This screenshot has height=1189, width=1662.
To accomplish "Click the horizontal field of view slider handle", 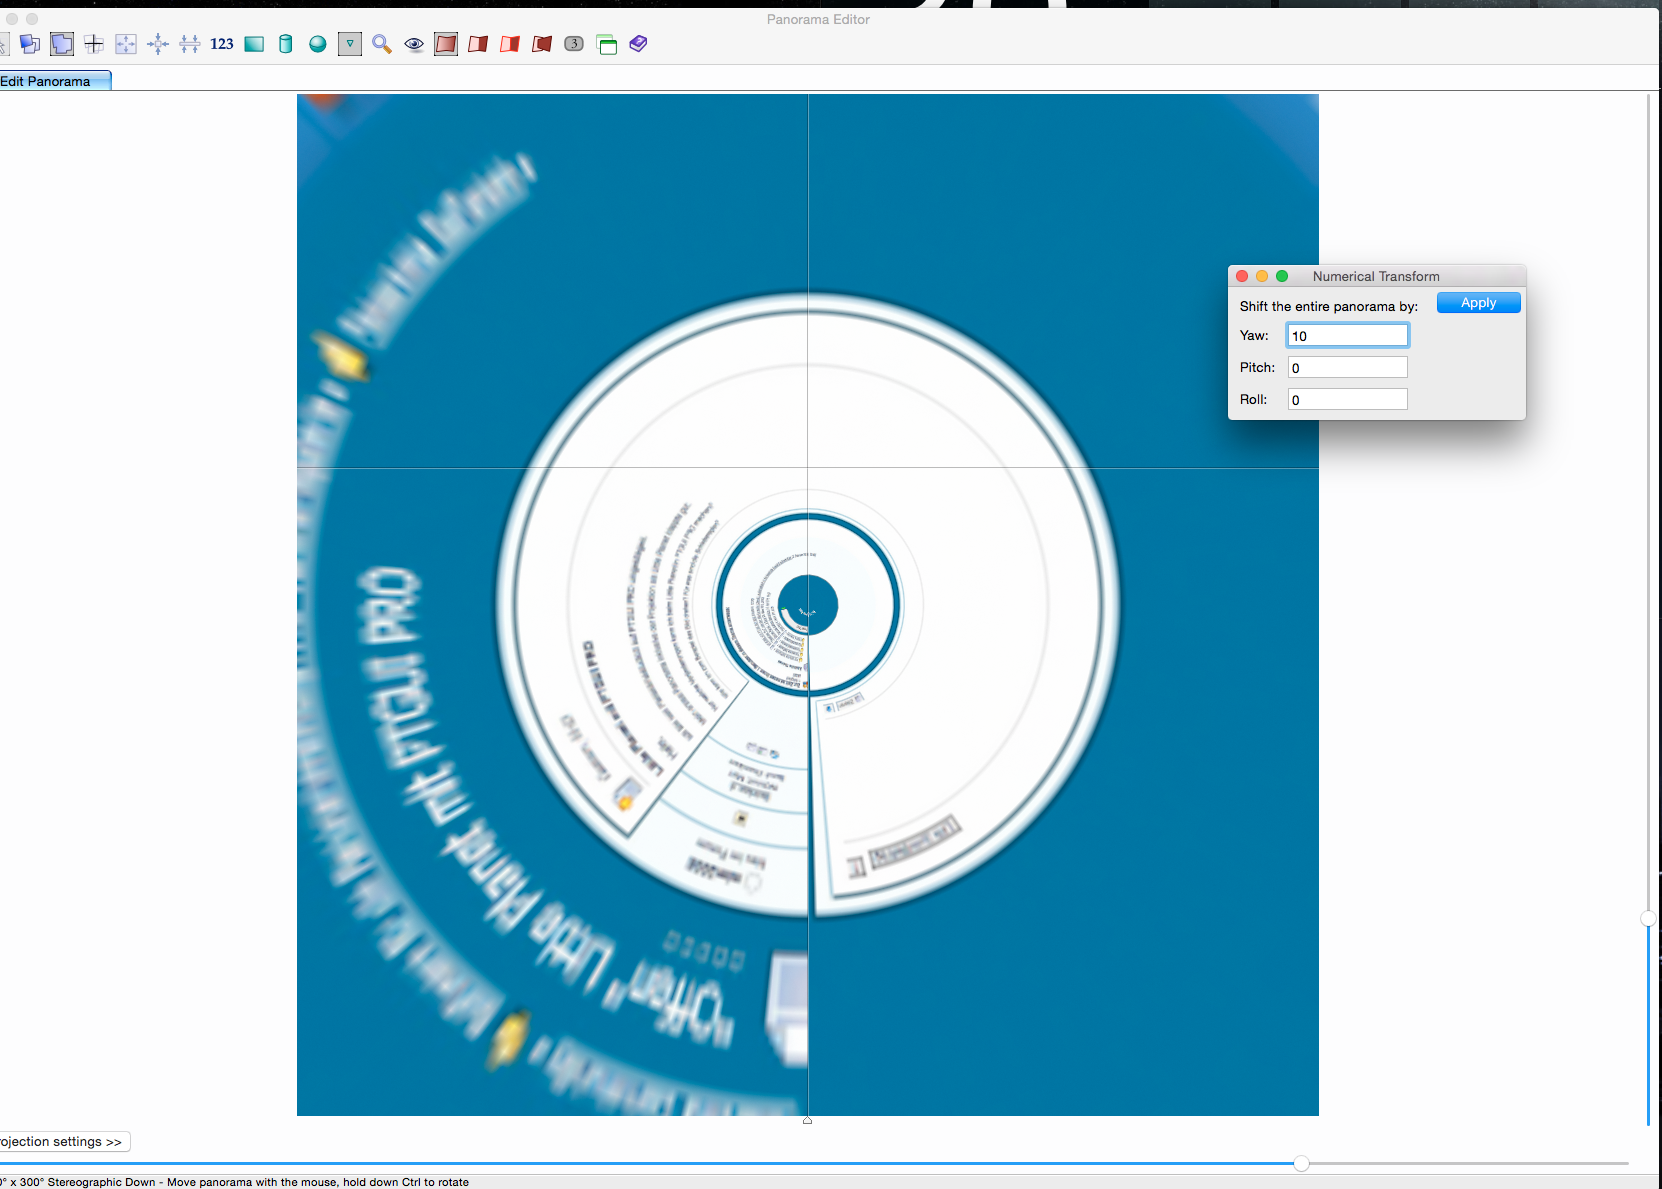I will [x=1301, y=1163].
